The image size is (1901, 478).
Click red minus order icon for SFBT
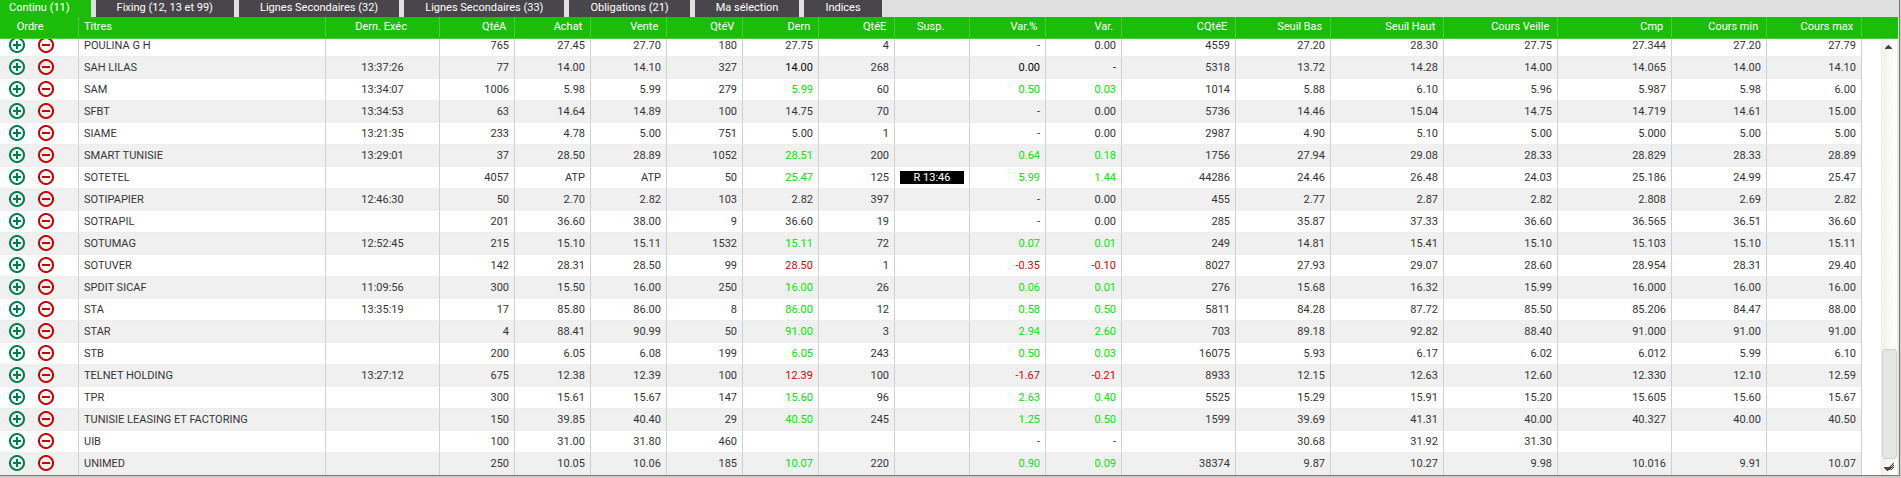point(46,111)
